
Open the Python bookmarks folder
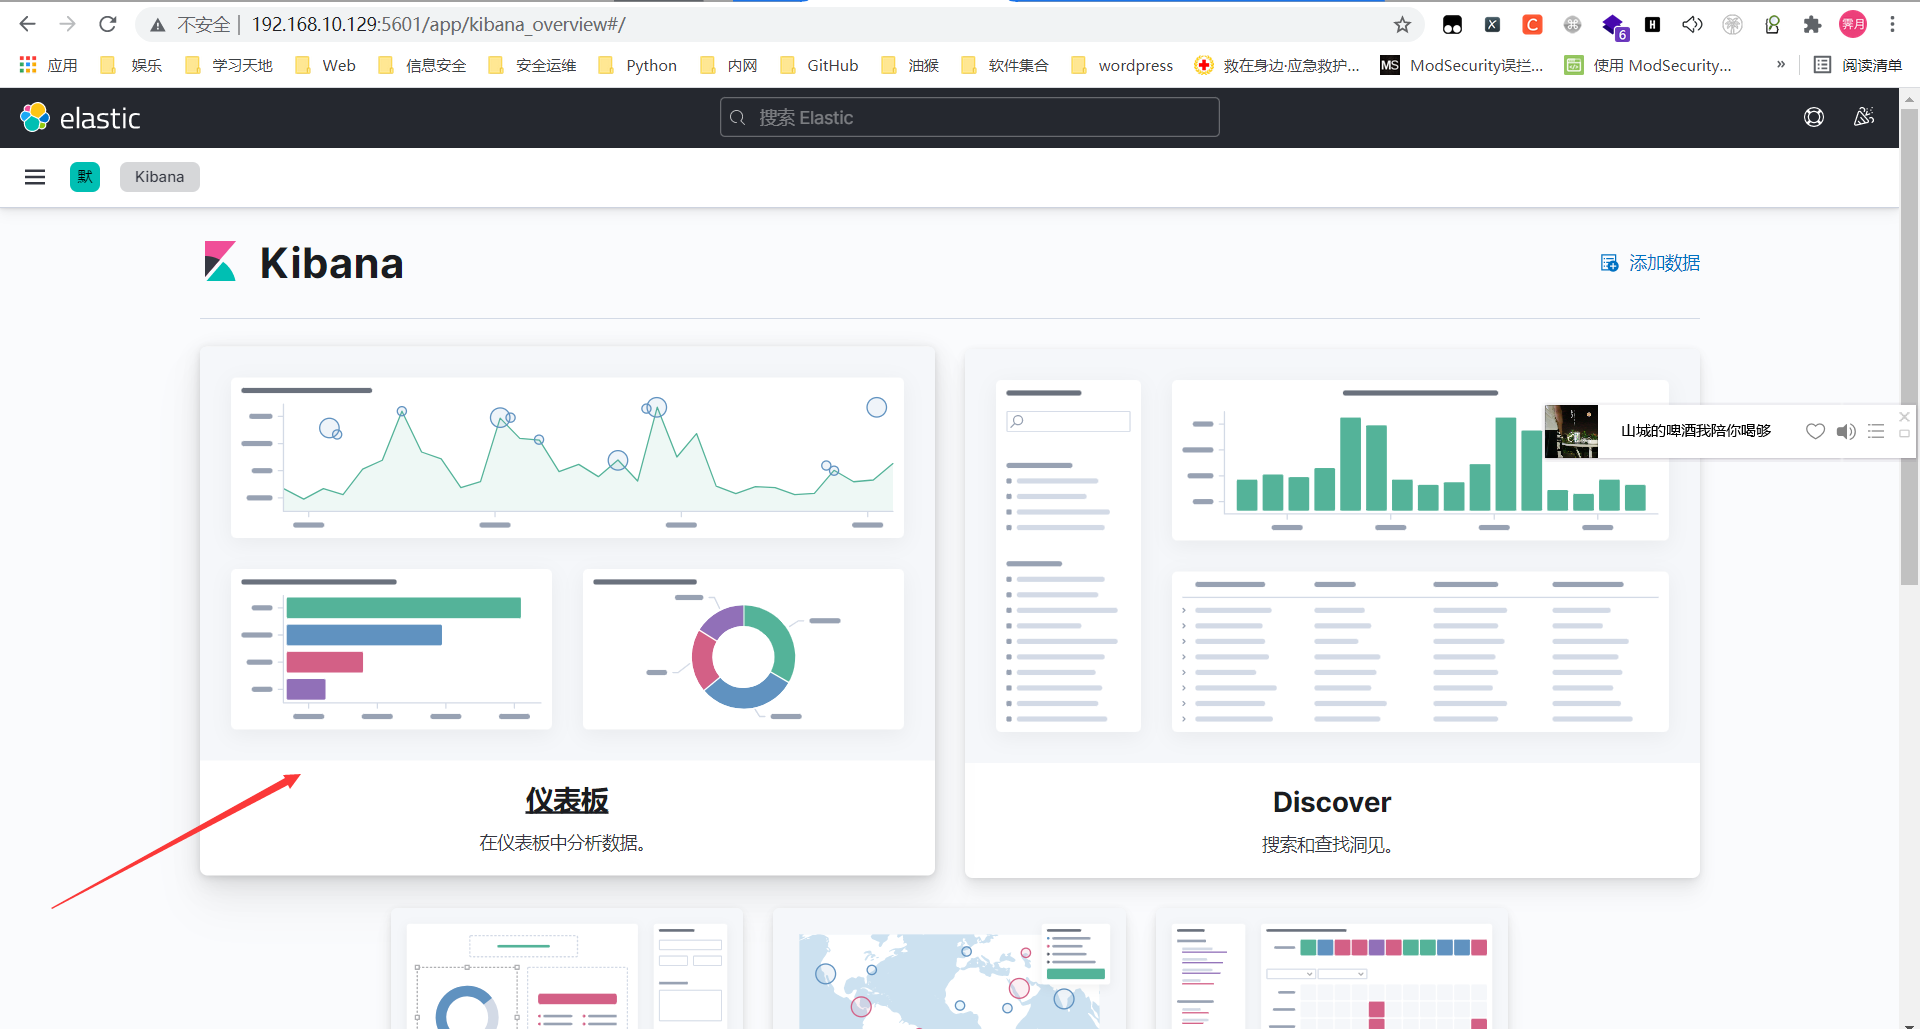tap(638, 65)
